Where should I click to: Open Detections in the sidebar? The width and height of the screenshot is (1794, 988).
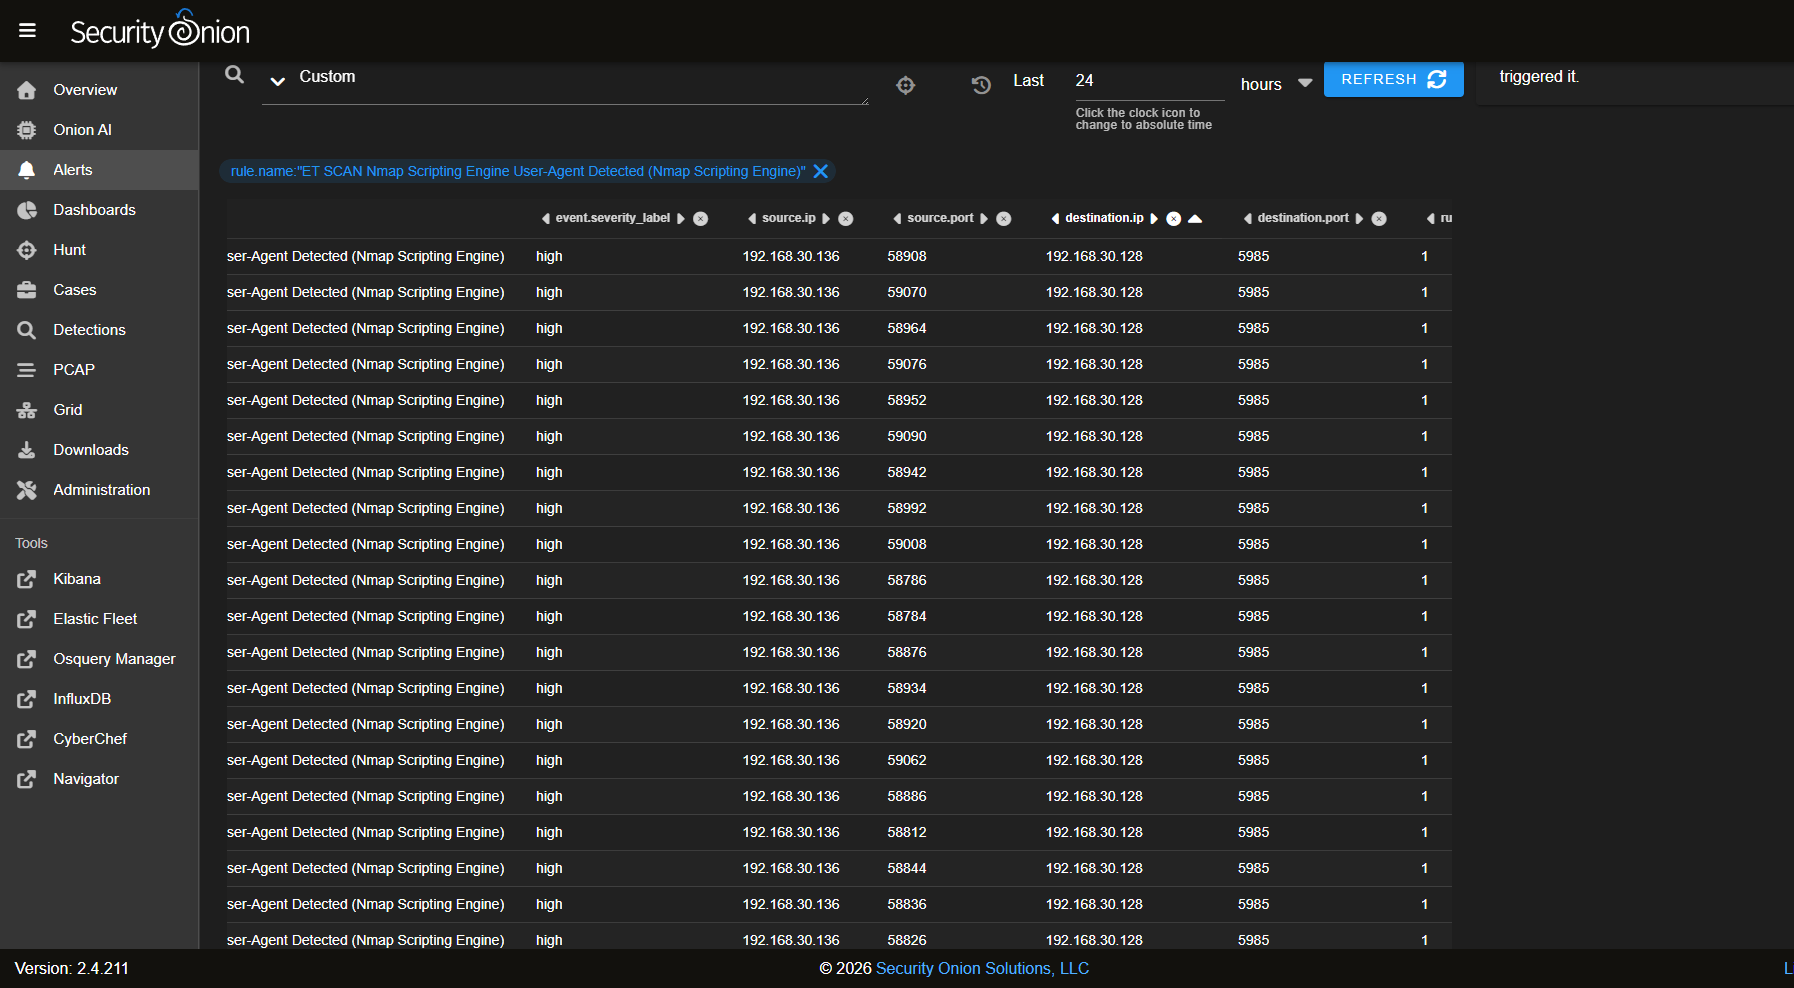point(99,330)
